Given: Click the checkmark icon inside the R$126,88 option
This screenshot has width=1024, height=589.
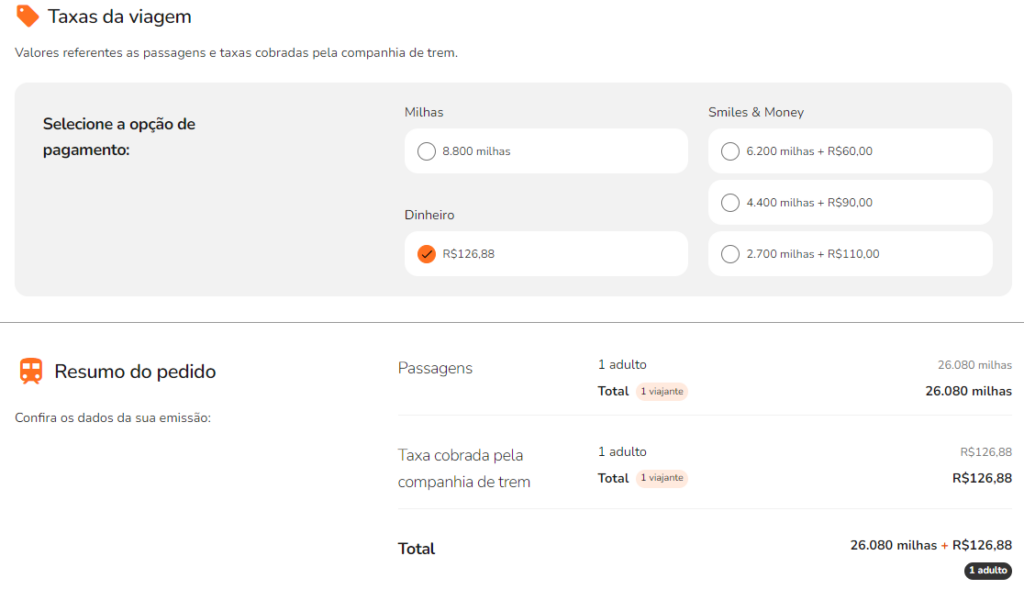Looking at the screenshot, I should pos(427,254).
